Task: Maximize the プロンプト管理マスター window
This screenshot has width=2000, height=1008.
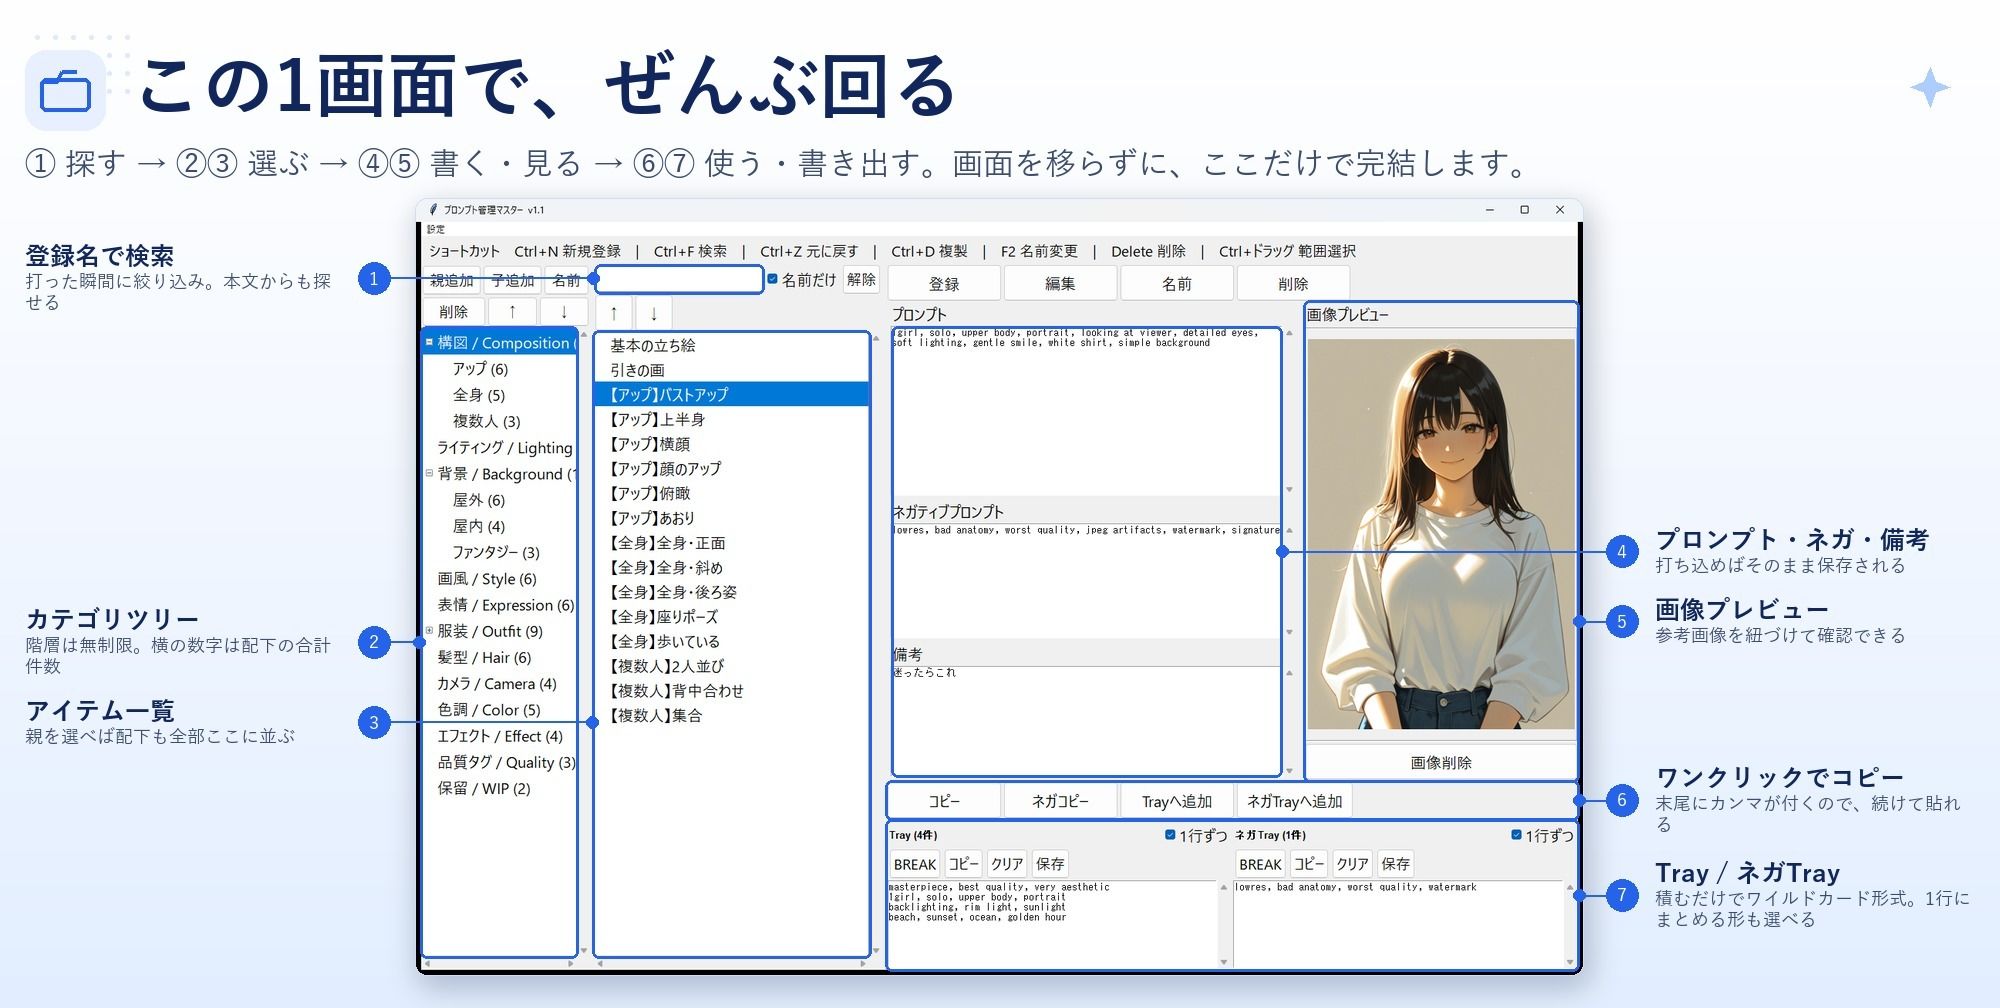Action: tap(1524, 210)
